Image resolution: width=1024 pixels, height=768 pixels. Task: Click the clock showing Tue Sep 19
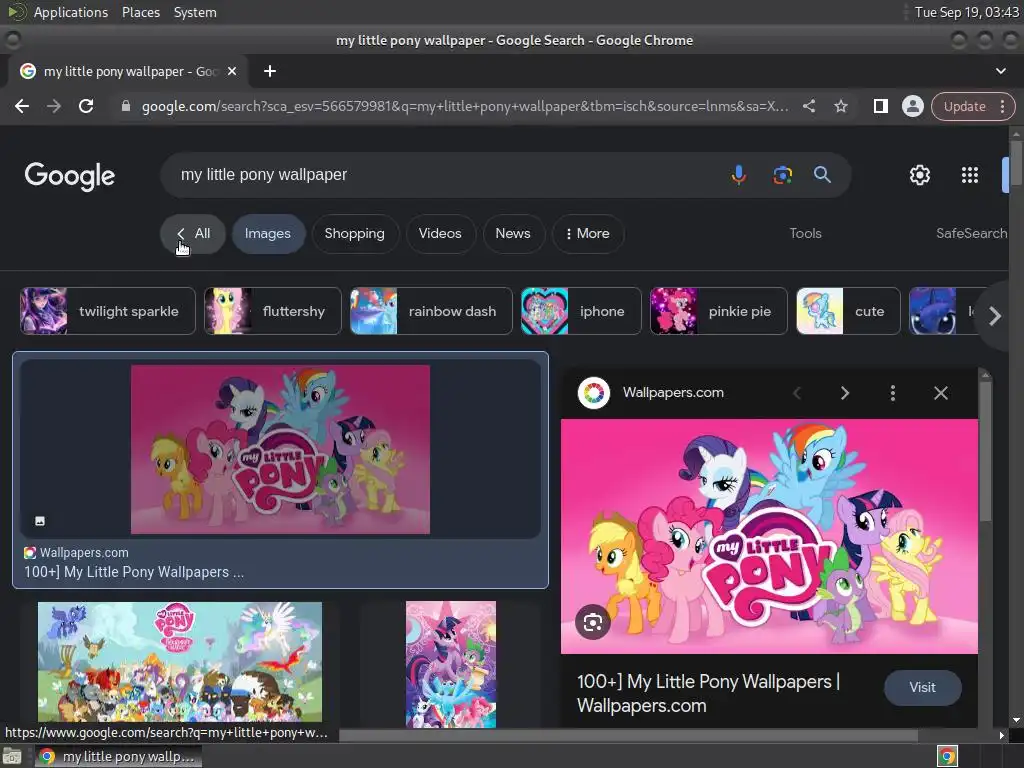[x=967, y=12]
